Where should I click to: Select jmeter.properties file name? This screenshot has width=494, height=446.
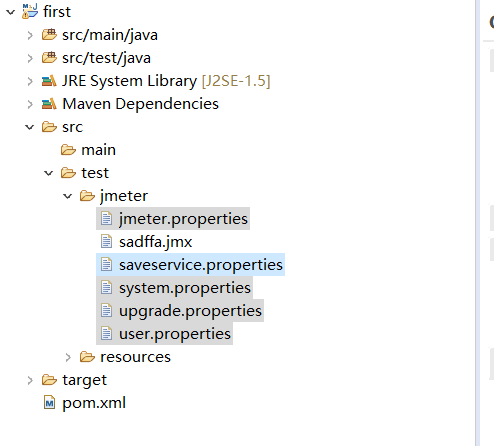pos(183,219)
